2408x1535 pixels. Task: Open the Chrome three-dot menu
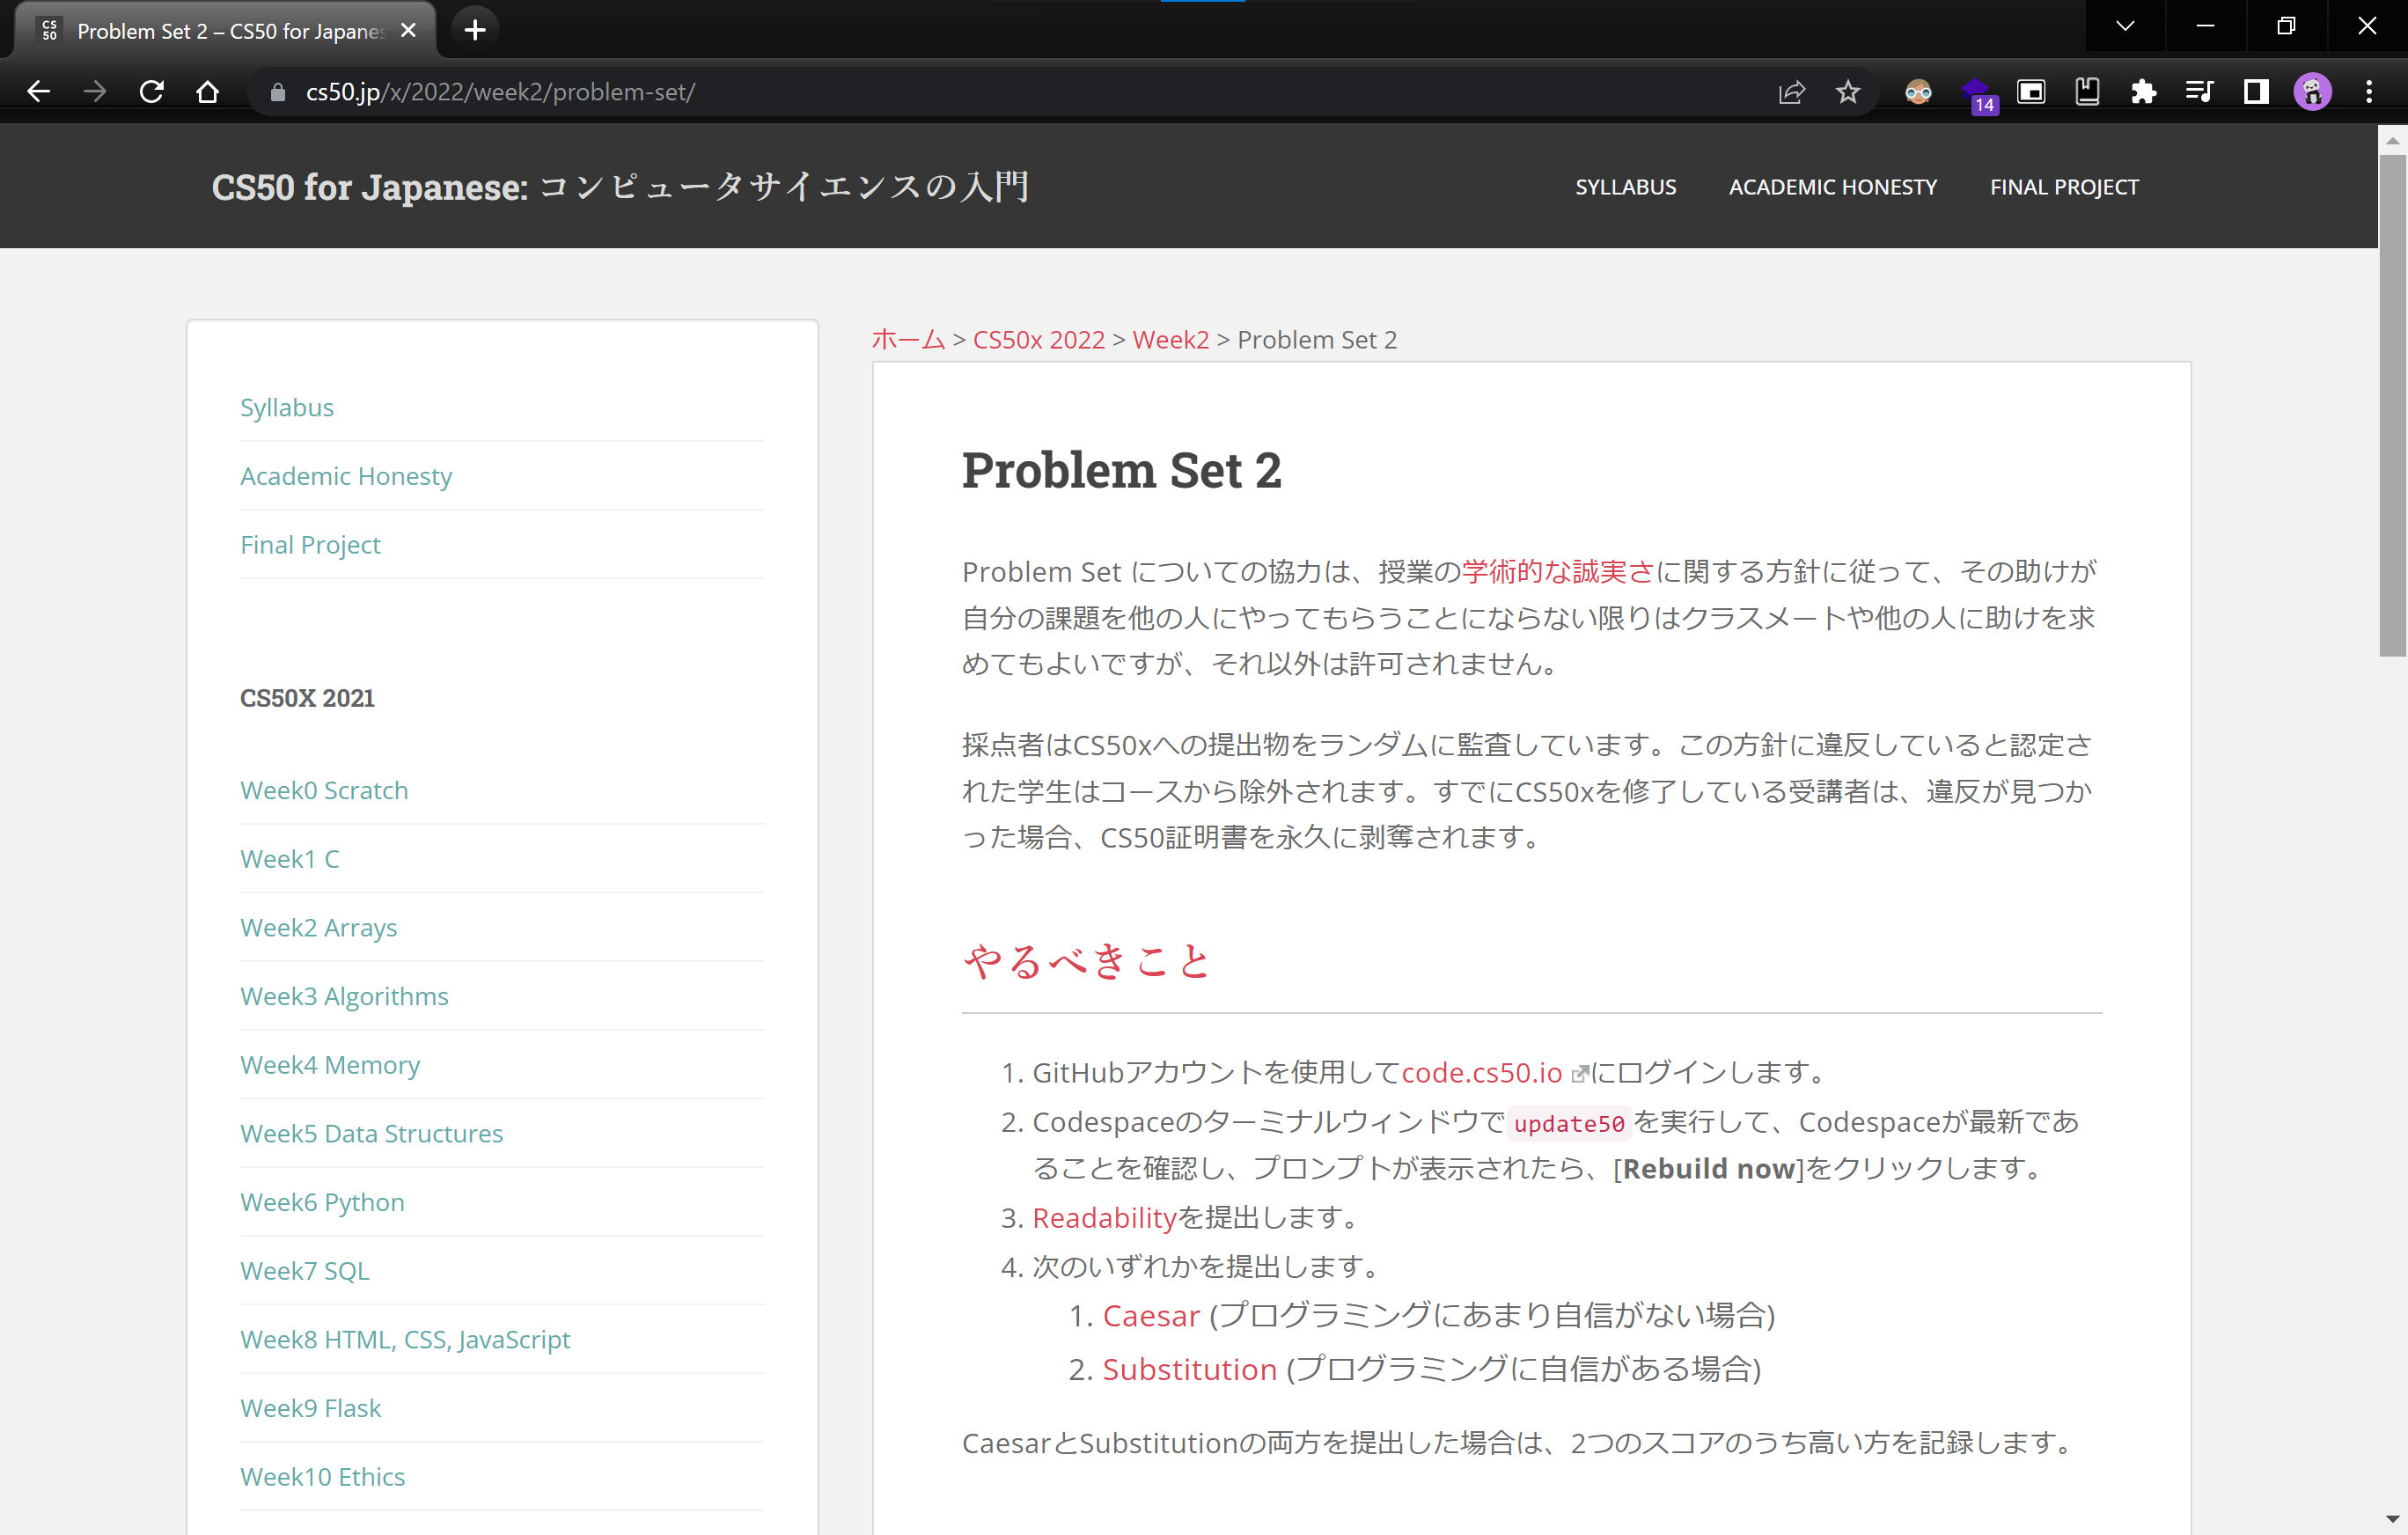tap(2368, 92)
